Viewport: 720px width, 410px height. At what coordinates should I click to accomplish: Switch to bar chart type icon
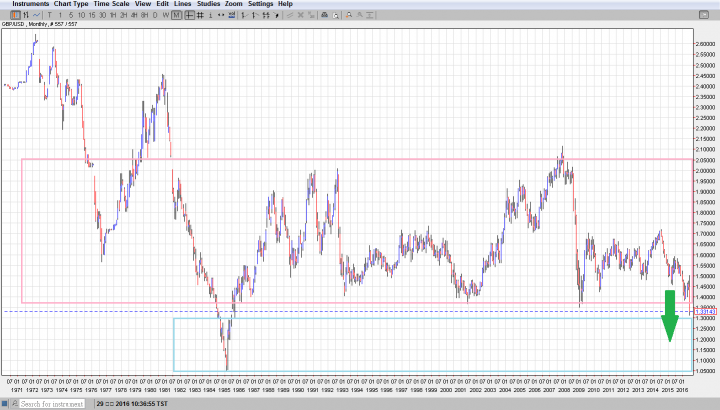pyautogui.click(x=24, y=15)
